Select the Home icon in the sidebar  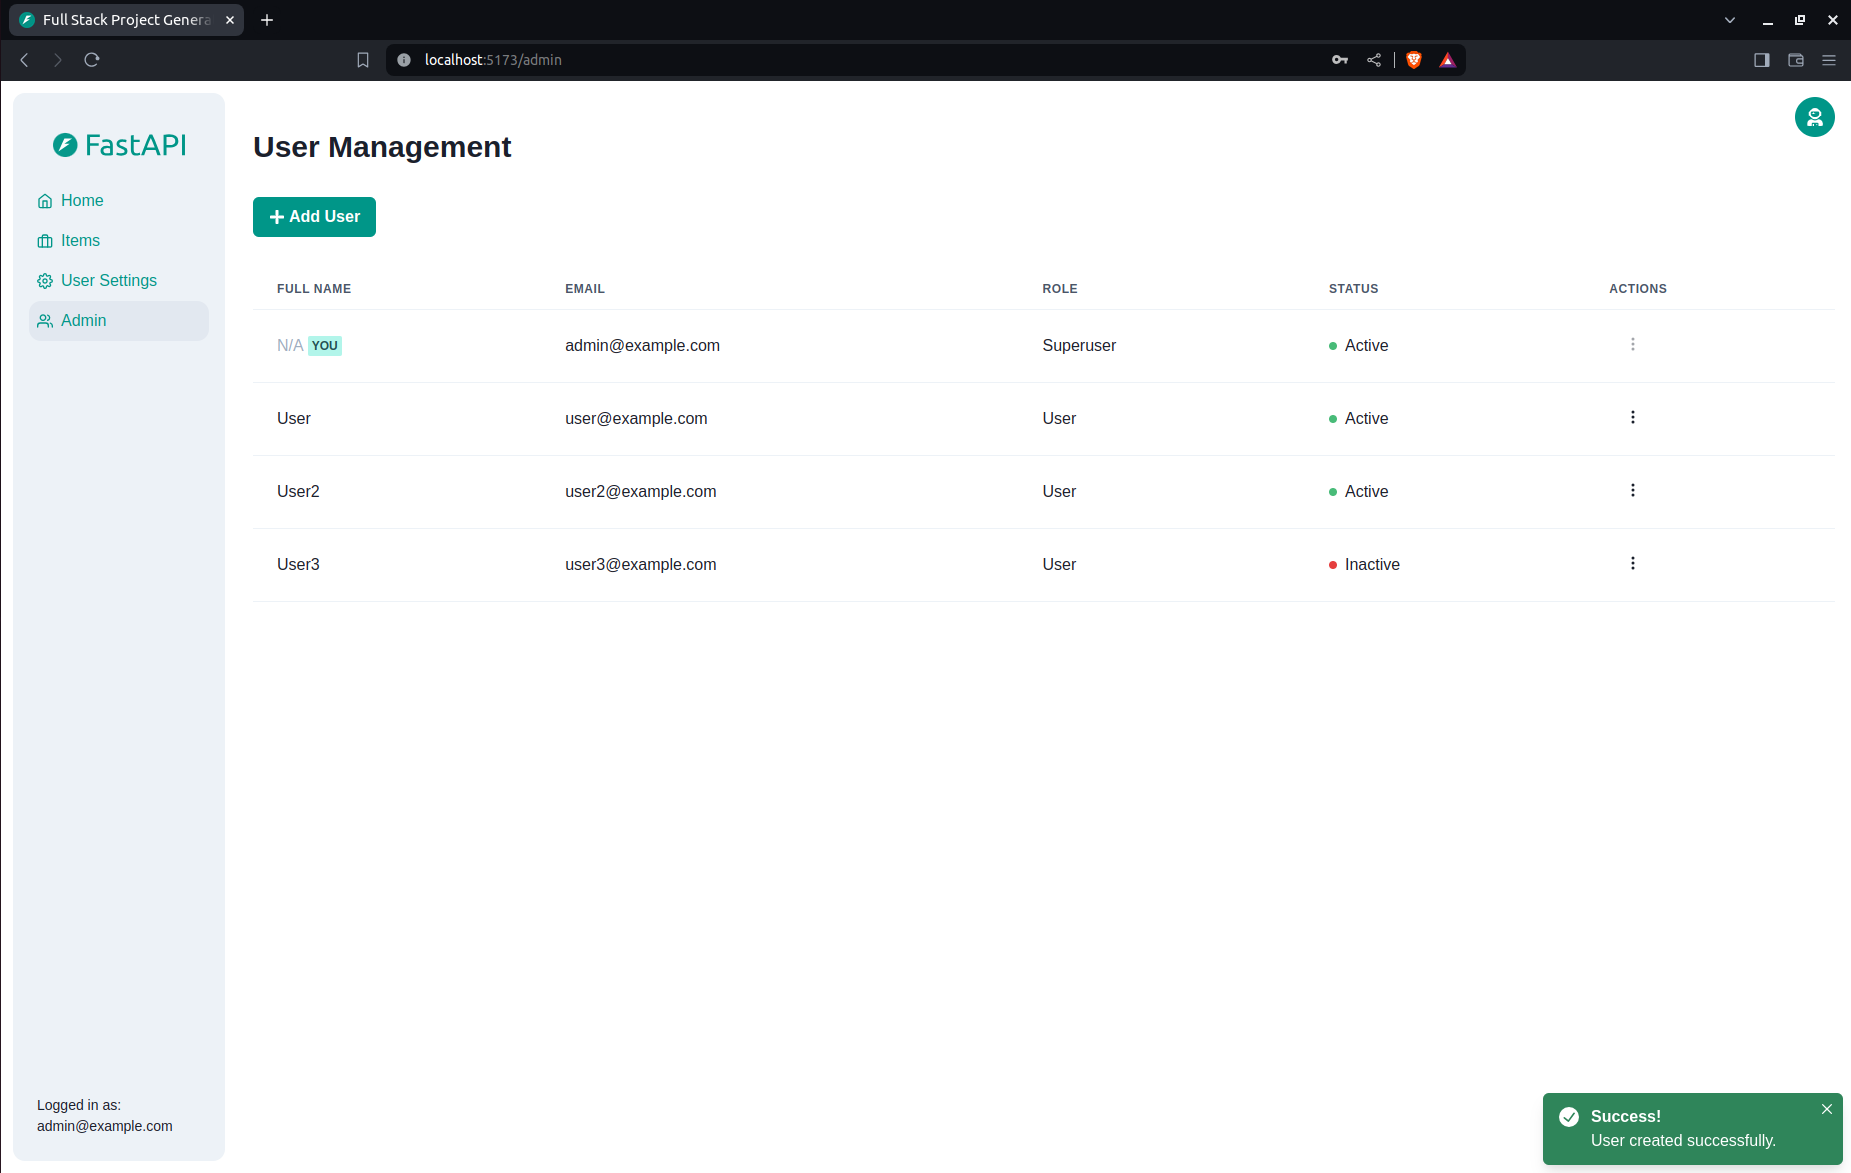point(45,200)
